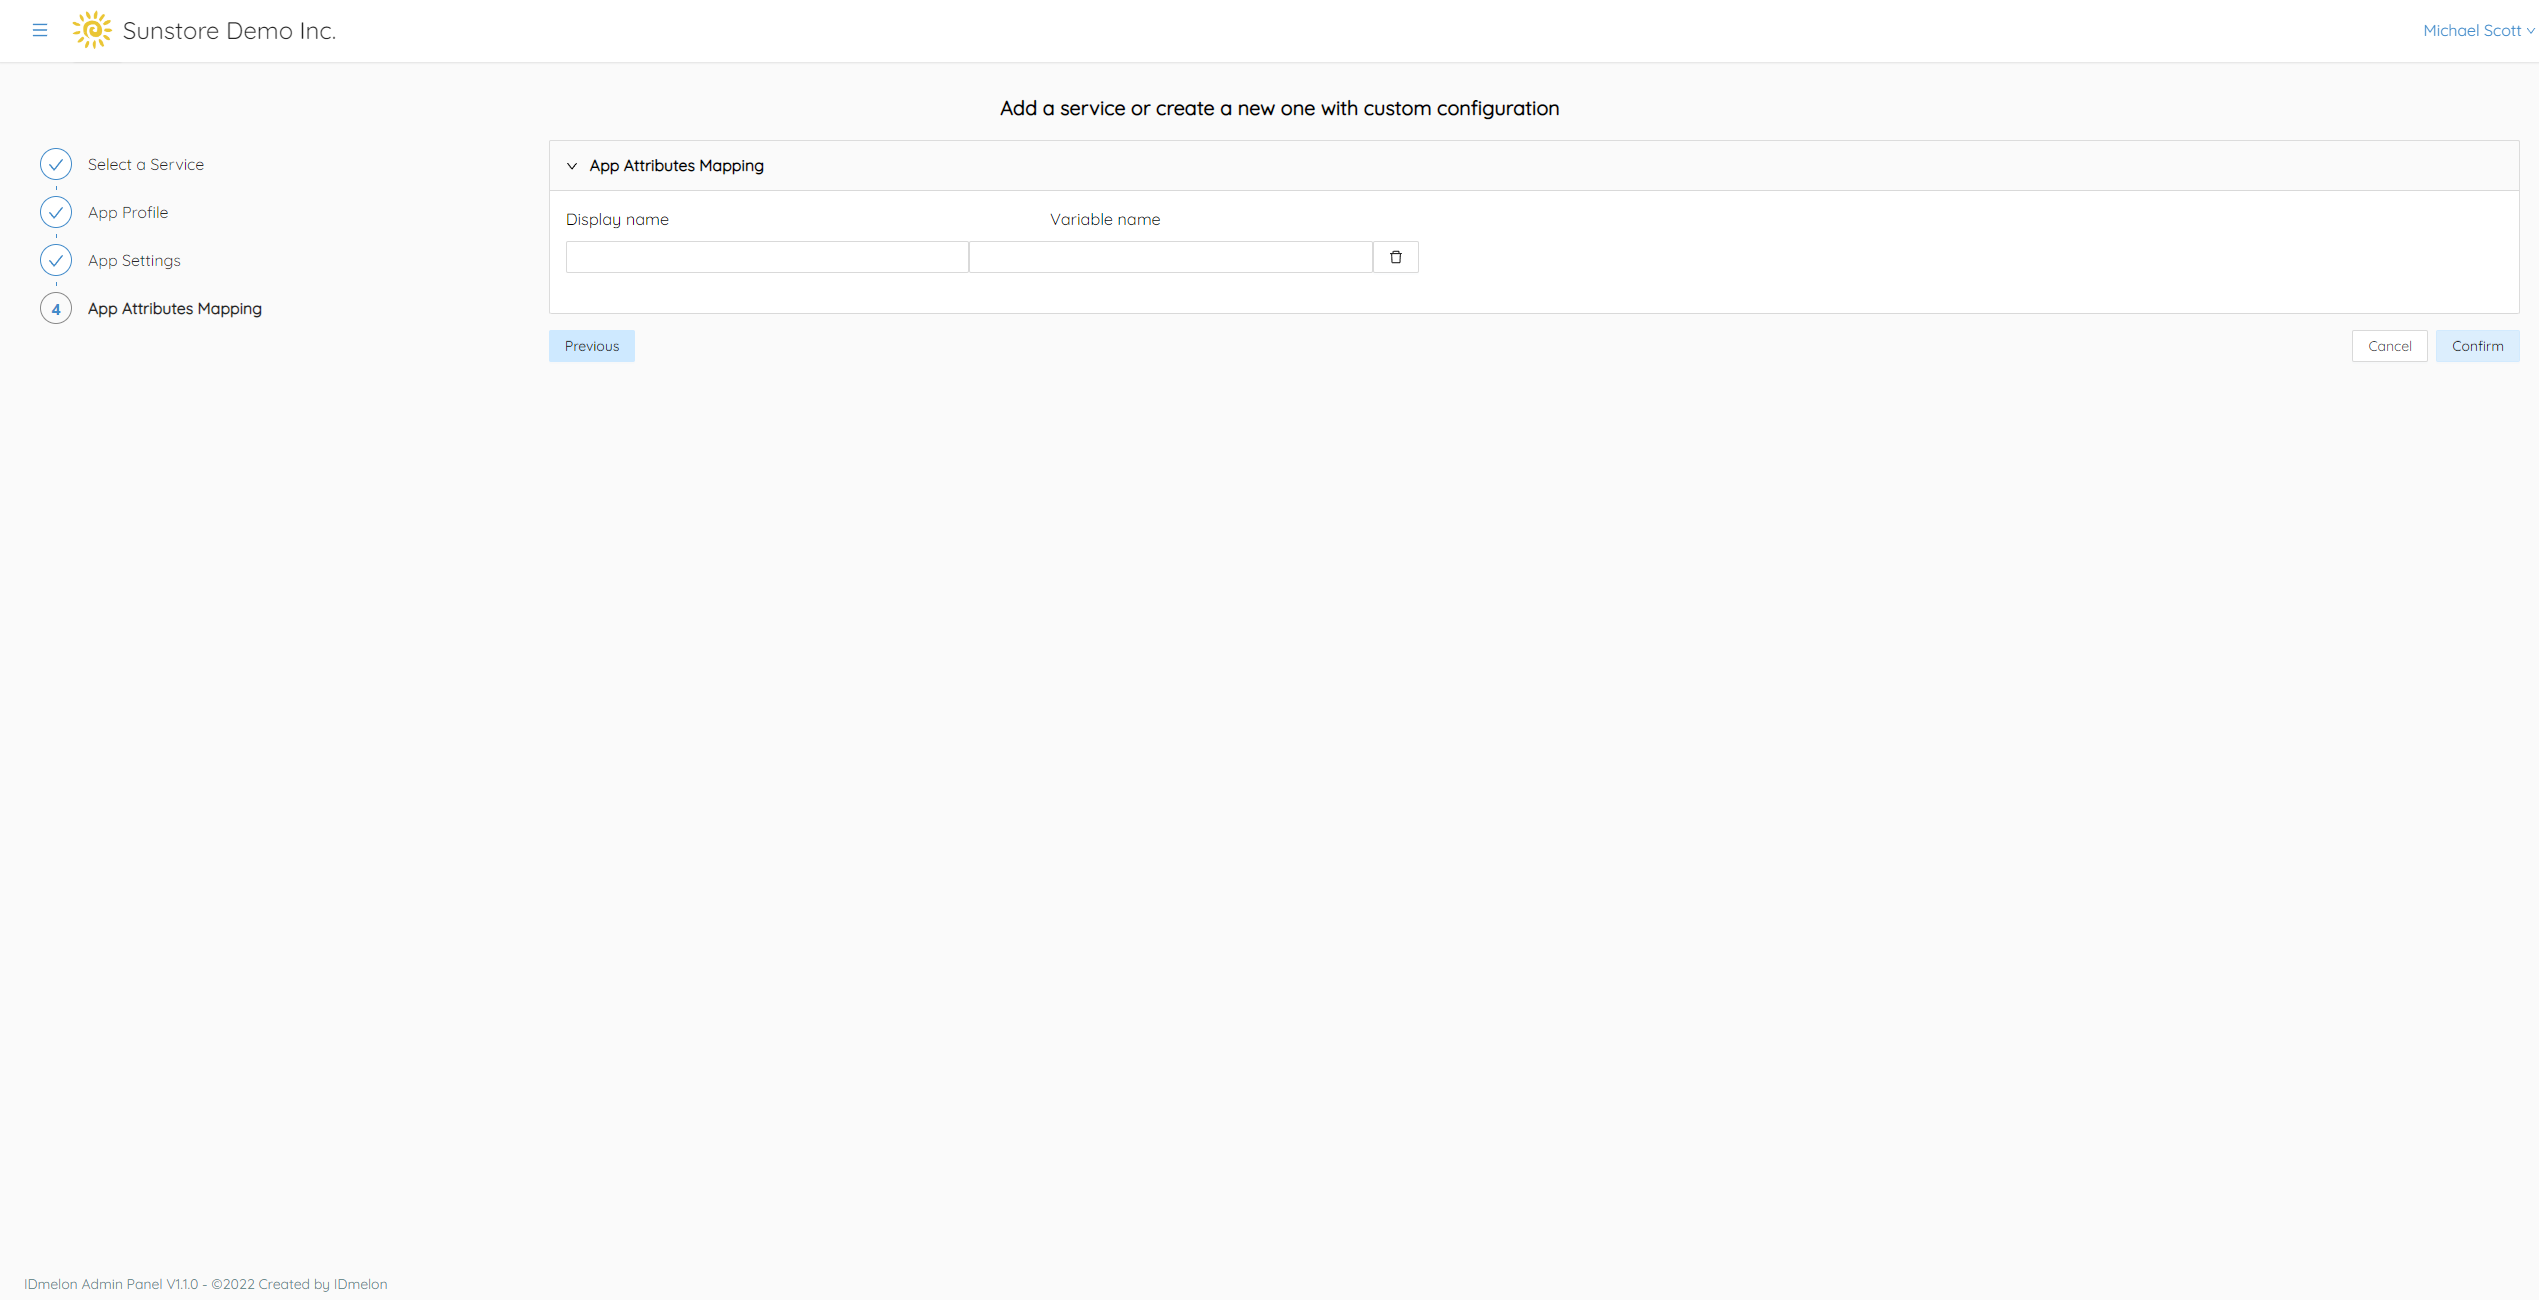This screenshot has width=2539, height=1300.
Task: Go to the App Profile step
Action: pyautogui.click(x=128, y=212)
